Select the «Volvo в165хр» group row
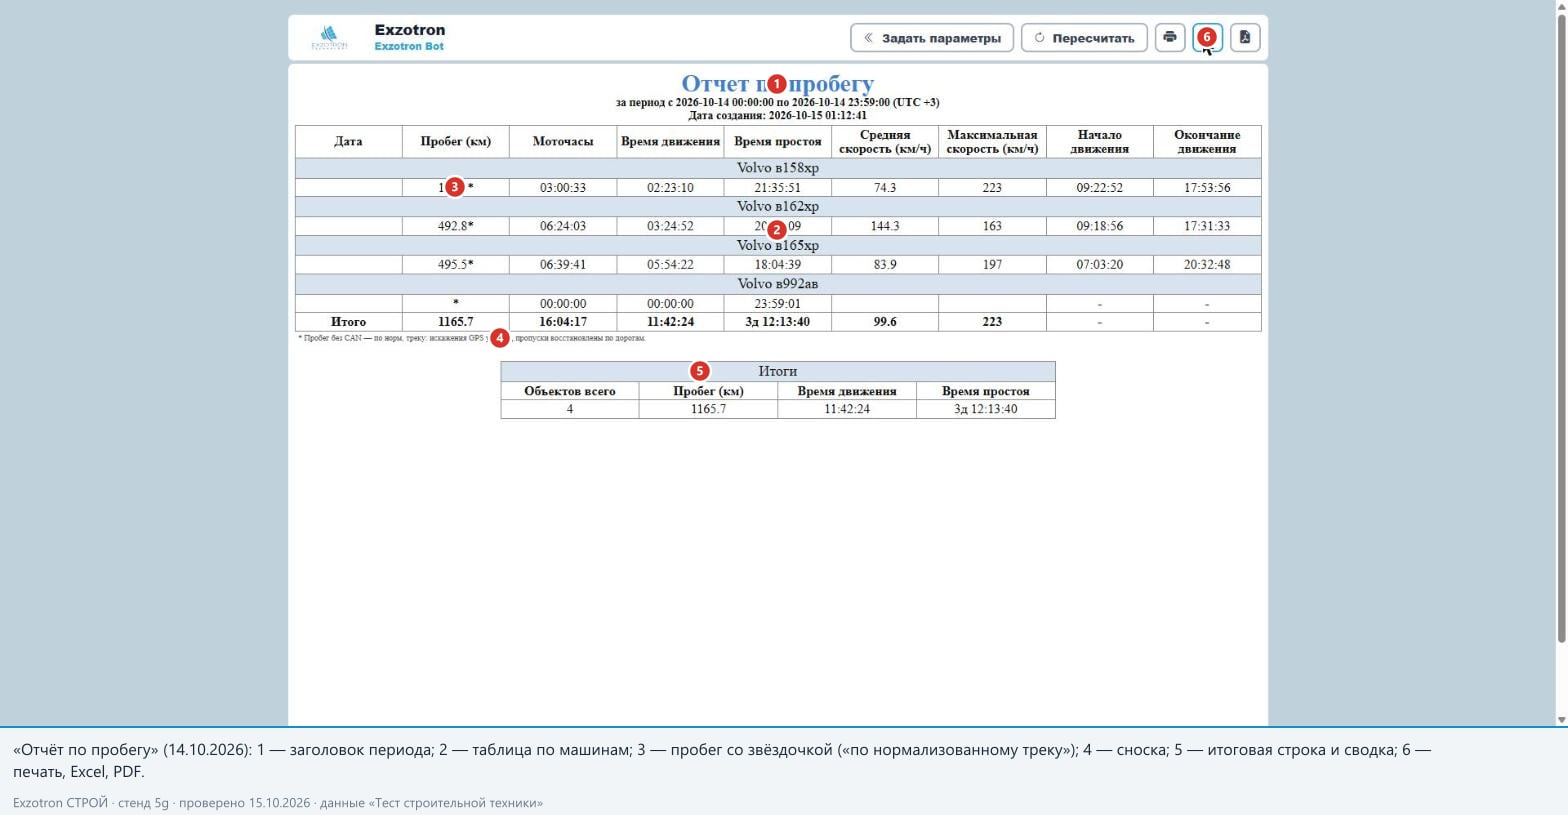The width and height of the screenshot is (1568, 815). (778, 245)
